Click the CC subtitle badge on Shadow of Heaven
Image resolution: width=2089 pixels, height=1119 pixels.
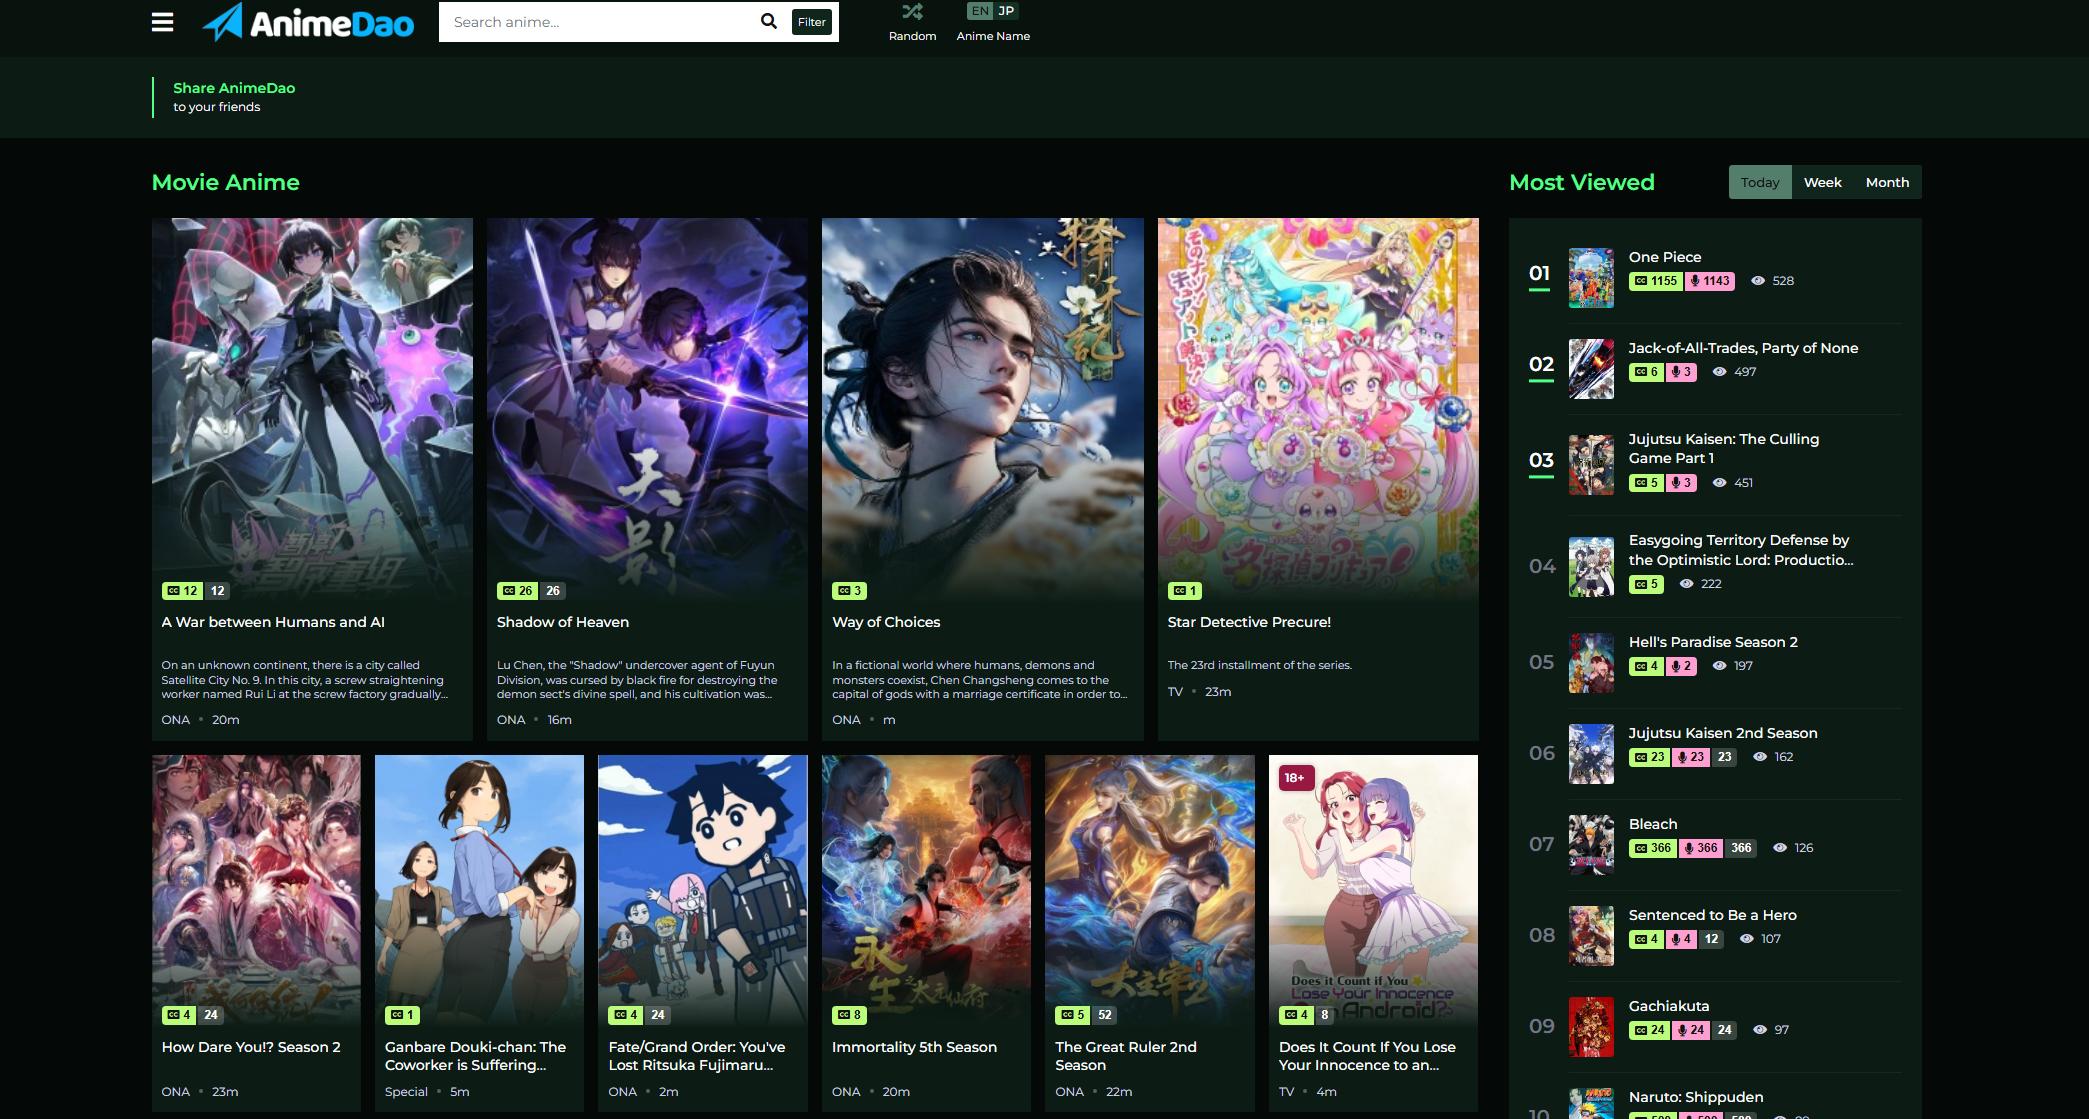(x=519, y=590)
